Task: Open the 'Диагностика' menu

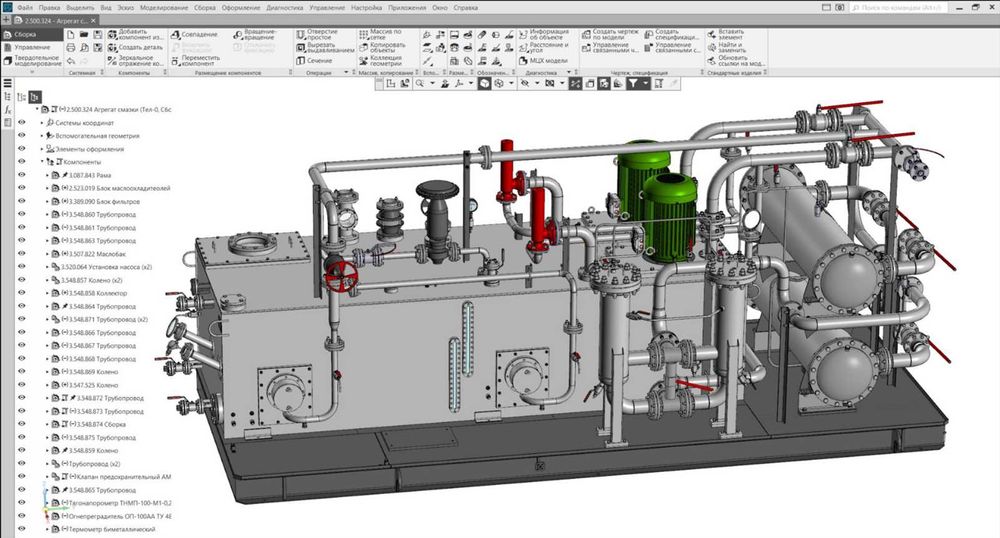Action: 283,8
